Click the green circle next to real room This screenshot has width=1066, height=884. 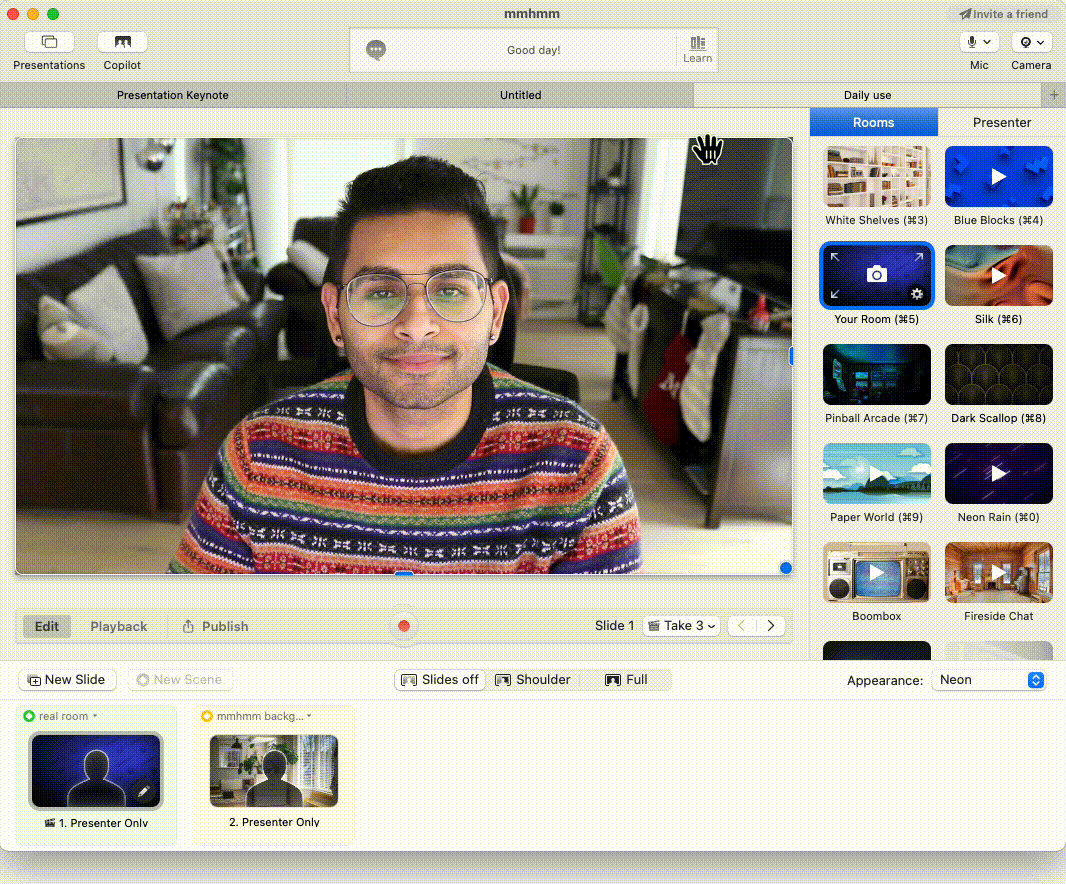(29, 716)
